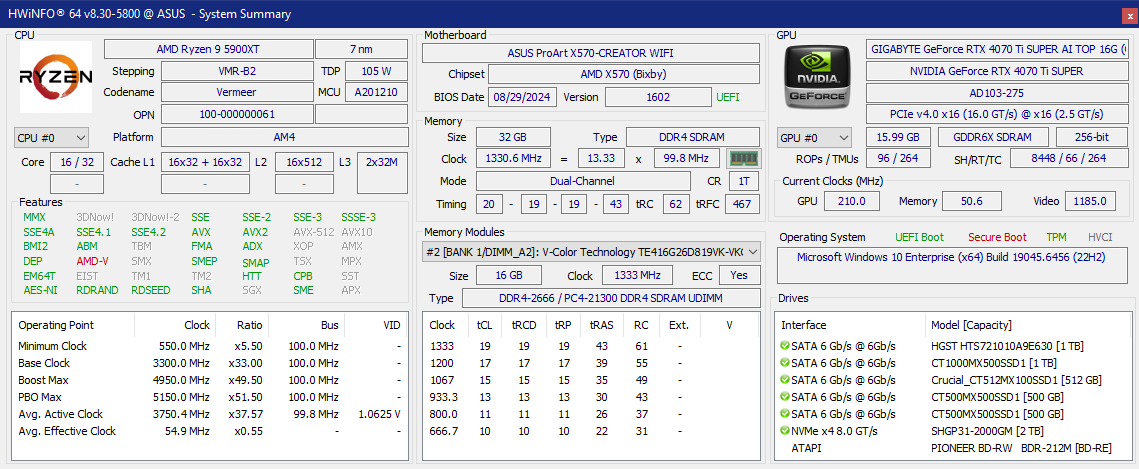Image resolution: width=1139 pixels, height=469 pixels.
Task: Click the Interface column header in Drives
Action: coord(804,325)
